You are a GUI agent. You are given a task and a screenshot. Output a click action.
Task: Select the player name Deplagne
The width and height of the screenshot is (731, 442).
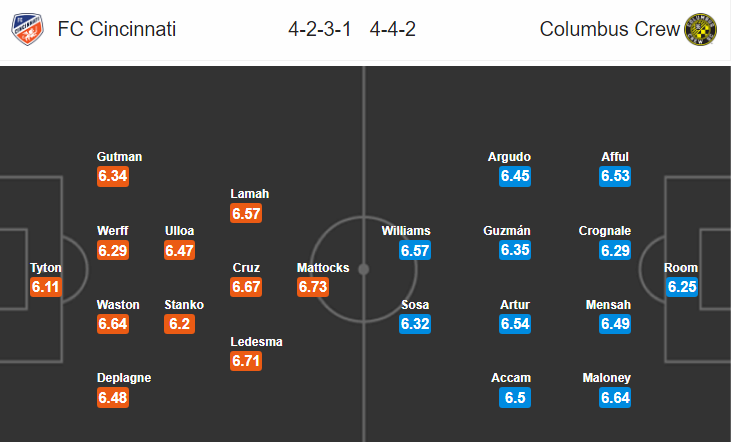pos(124,378)
